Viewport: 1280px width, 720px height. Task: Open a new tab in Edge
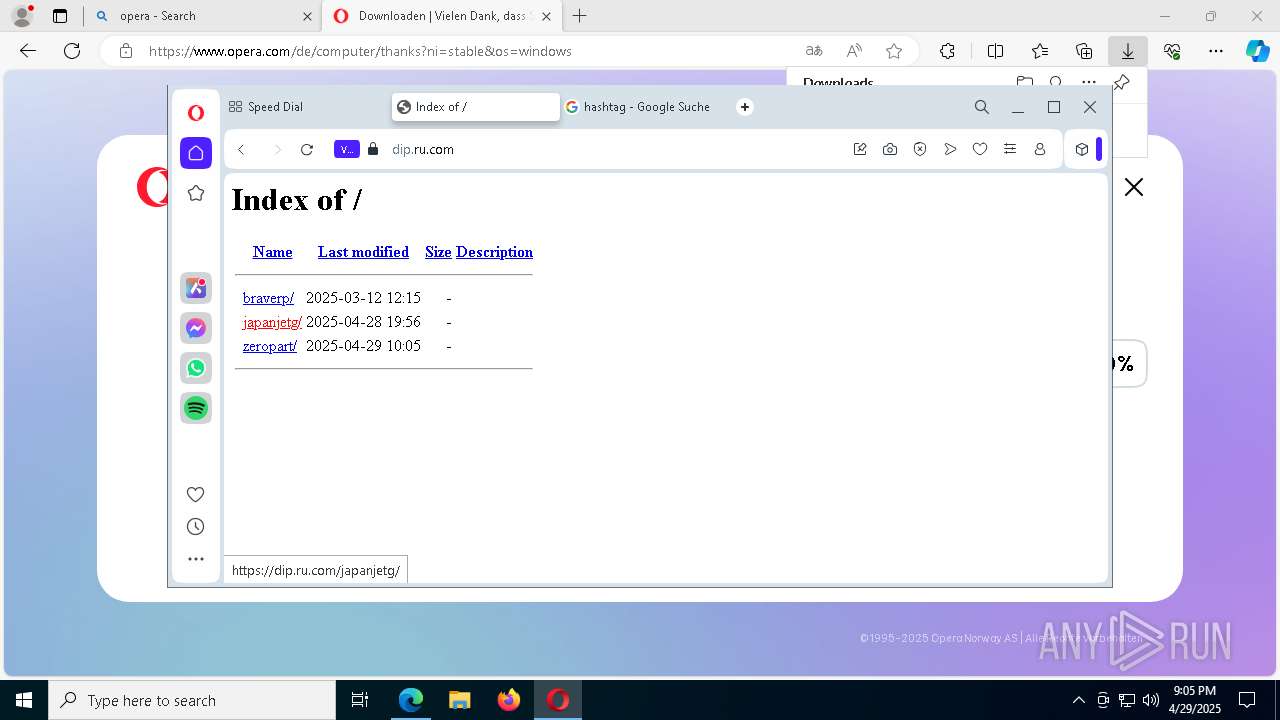coord(579,16)
